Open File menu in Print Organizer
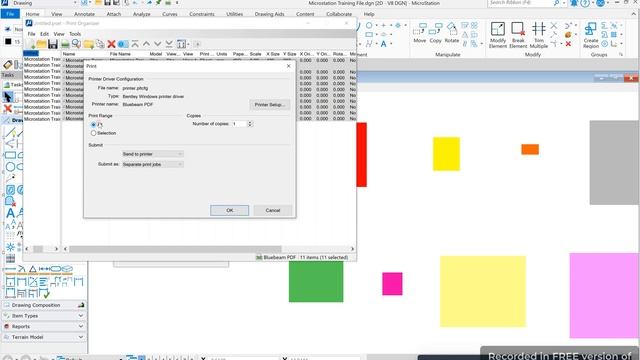Screen dimensions: 640x360 pos(31,34)
